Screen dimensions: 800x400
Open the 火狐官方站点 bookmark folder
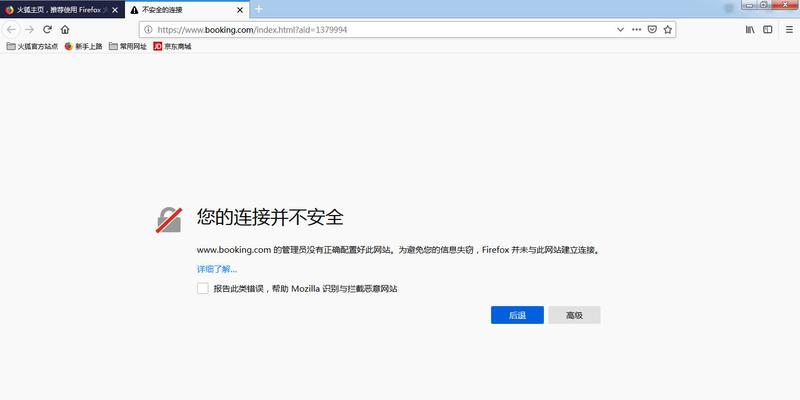click(32, 46)
